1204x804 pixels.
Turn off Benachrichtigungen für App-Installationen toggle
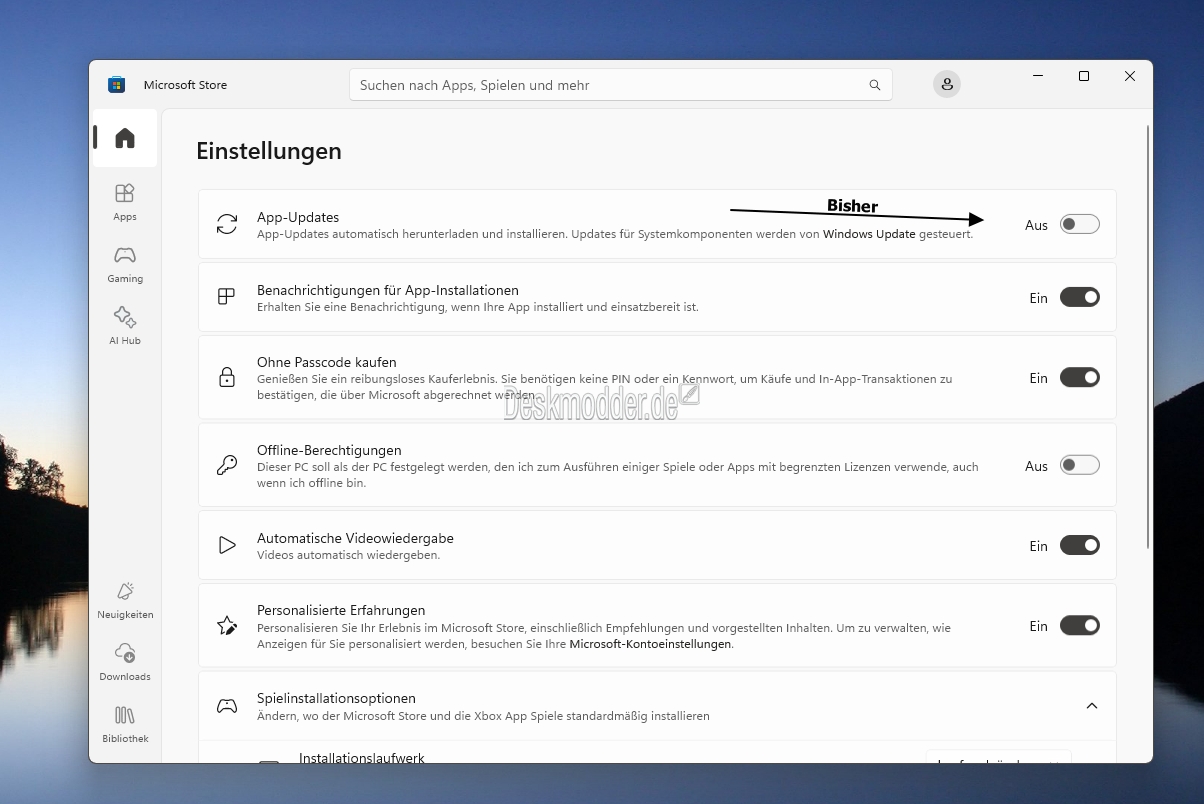click(x=1080, y=297)
